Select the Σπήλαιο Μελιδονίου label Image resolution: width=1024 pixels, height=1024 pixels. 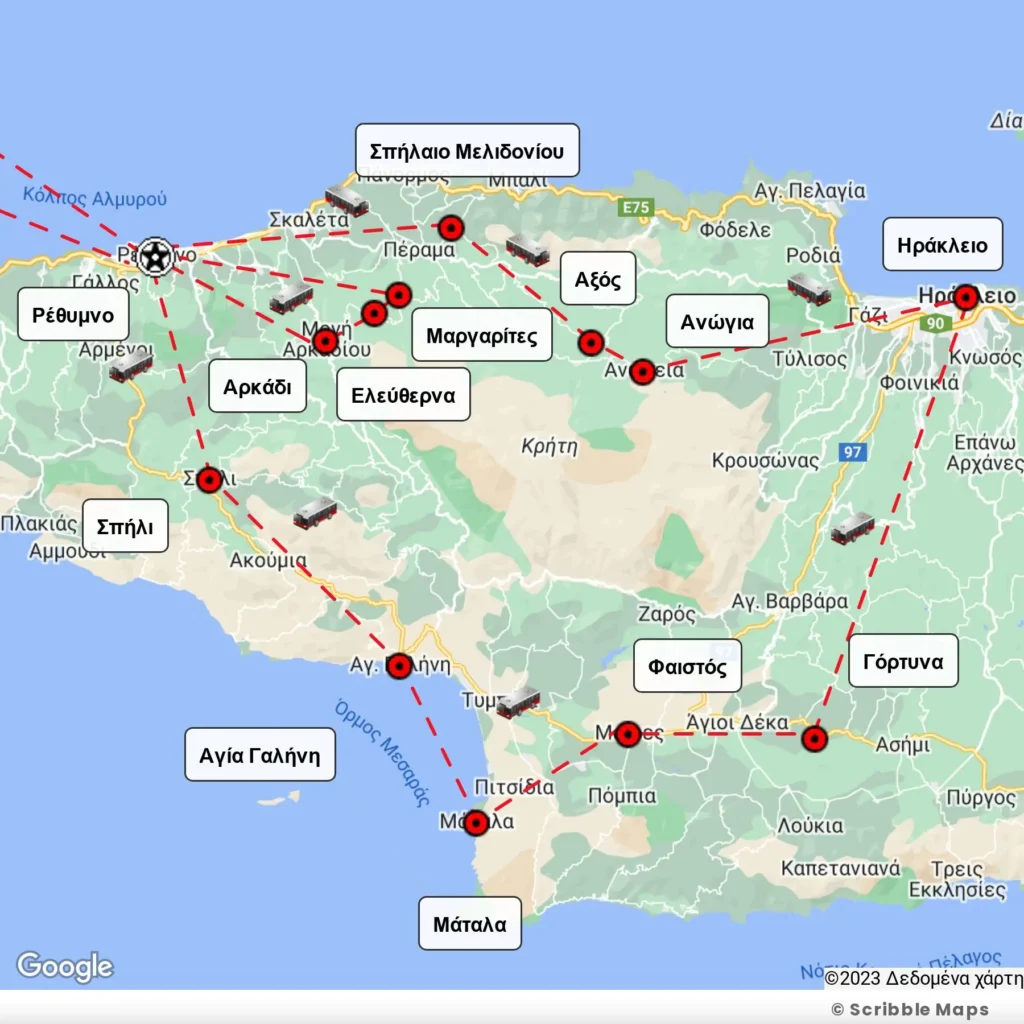tap(467, 151)
